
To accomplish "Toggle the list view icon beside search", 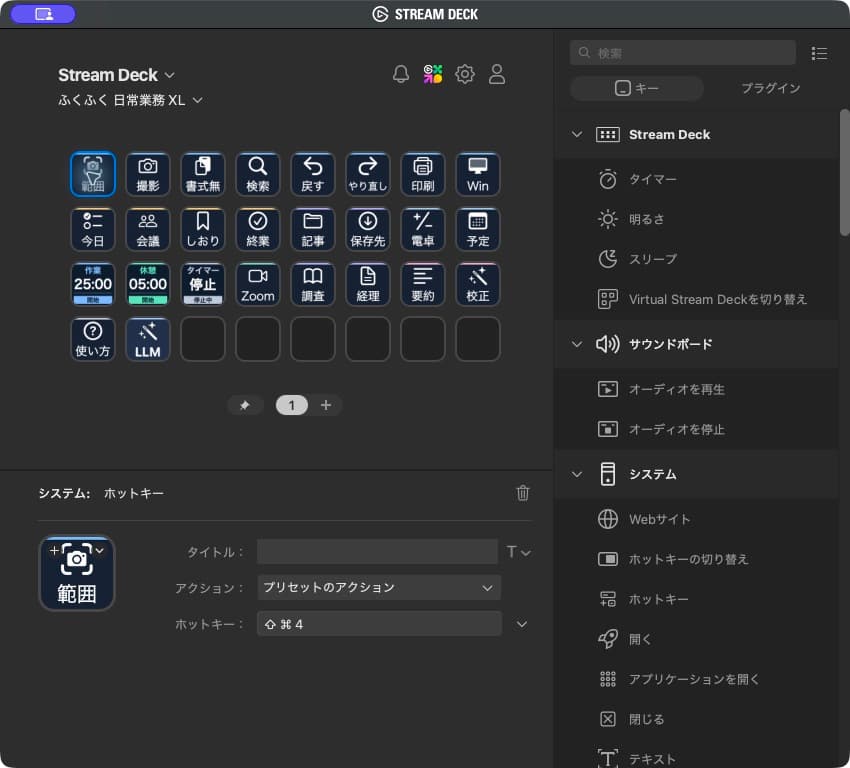I will 819,53.
